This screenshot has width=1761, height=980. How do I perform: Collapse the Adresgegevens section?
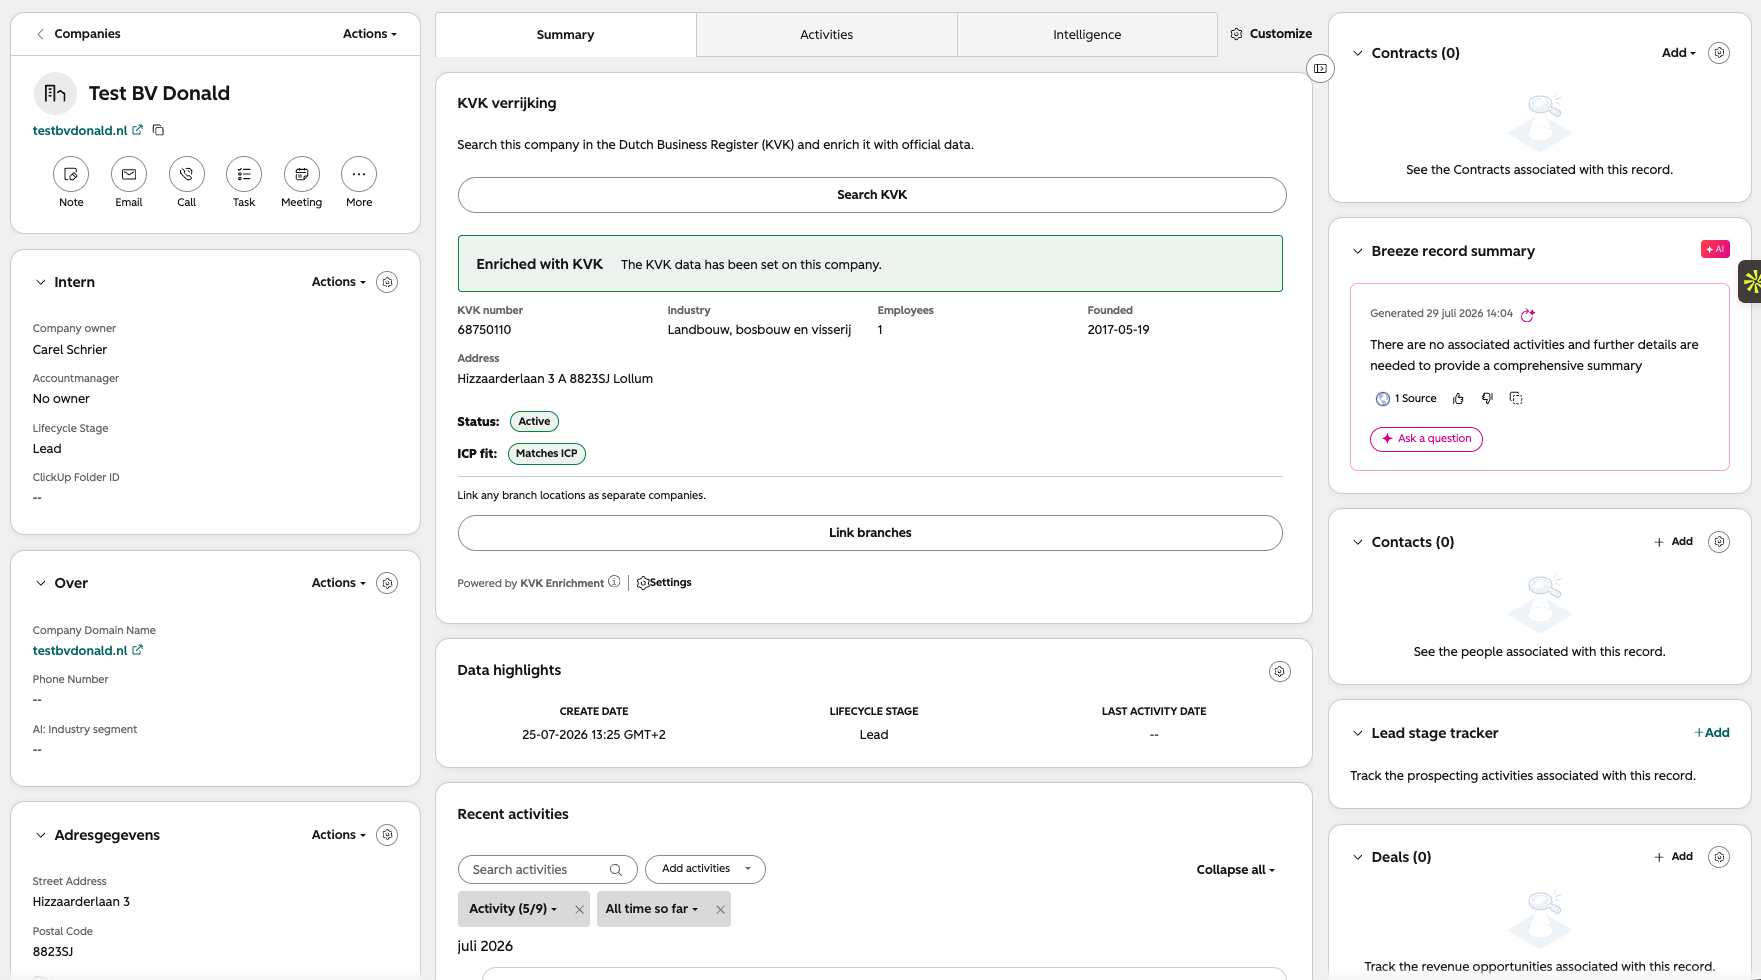coord(41,835)
